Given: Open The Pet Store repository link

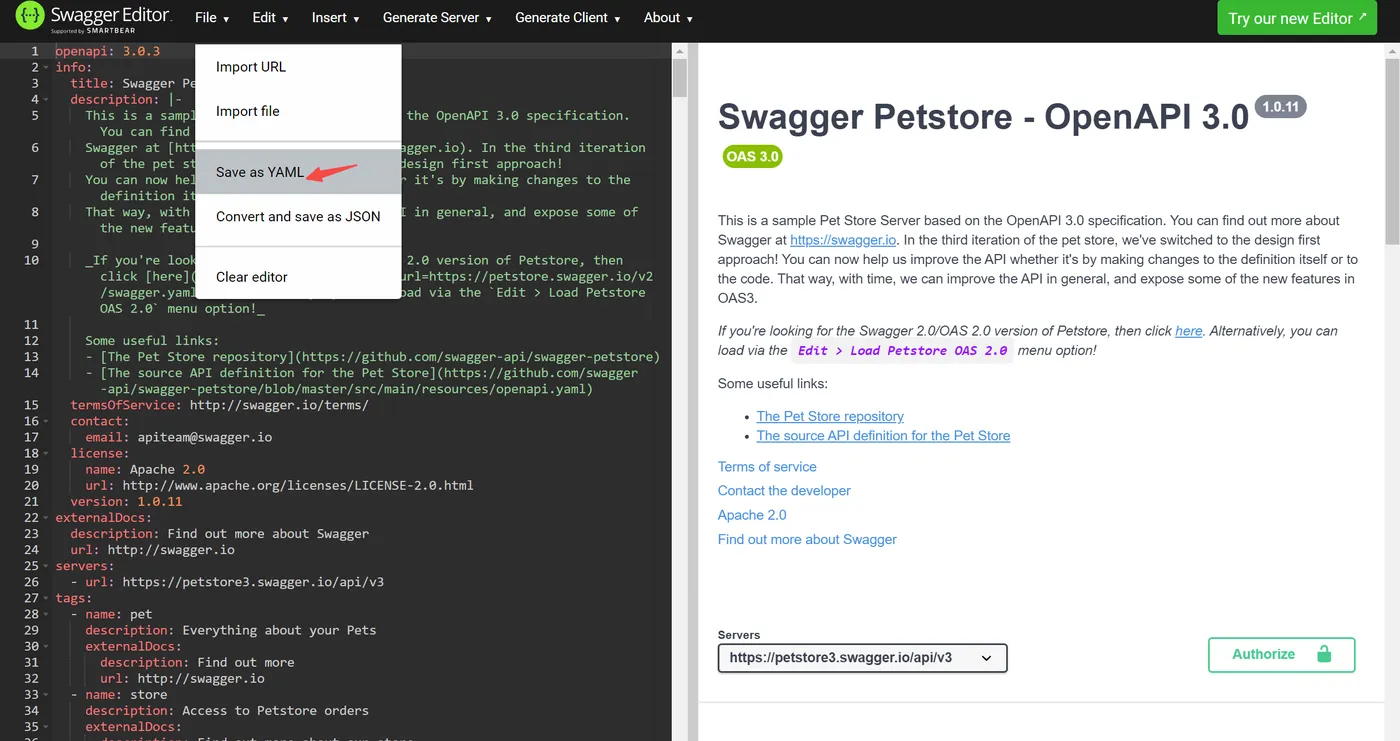Looking at the screenshot, I should 830,416.
